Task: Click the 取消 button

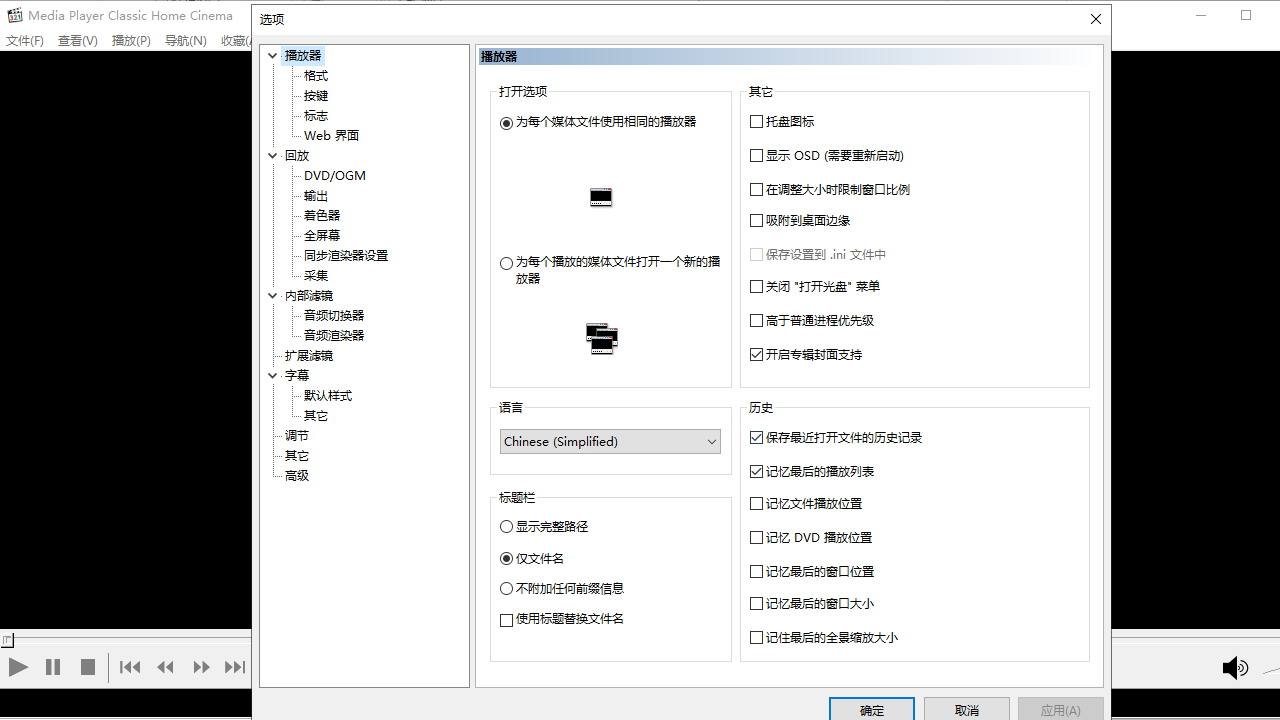Action: tap(966, 710)
